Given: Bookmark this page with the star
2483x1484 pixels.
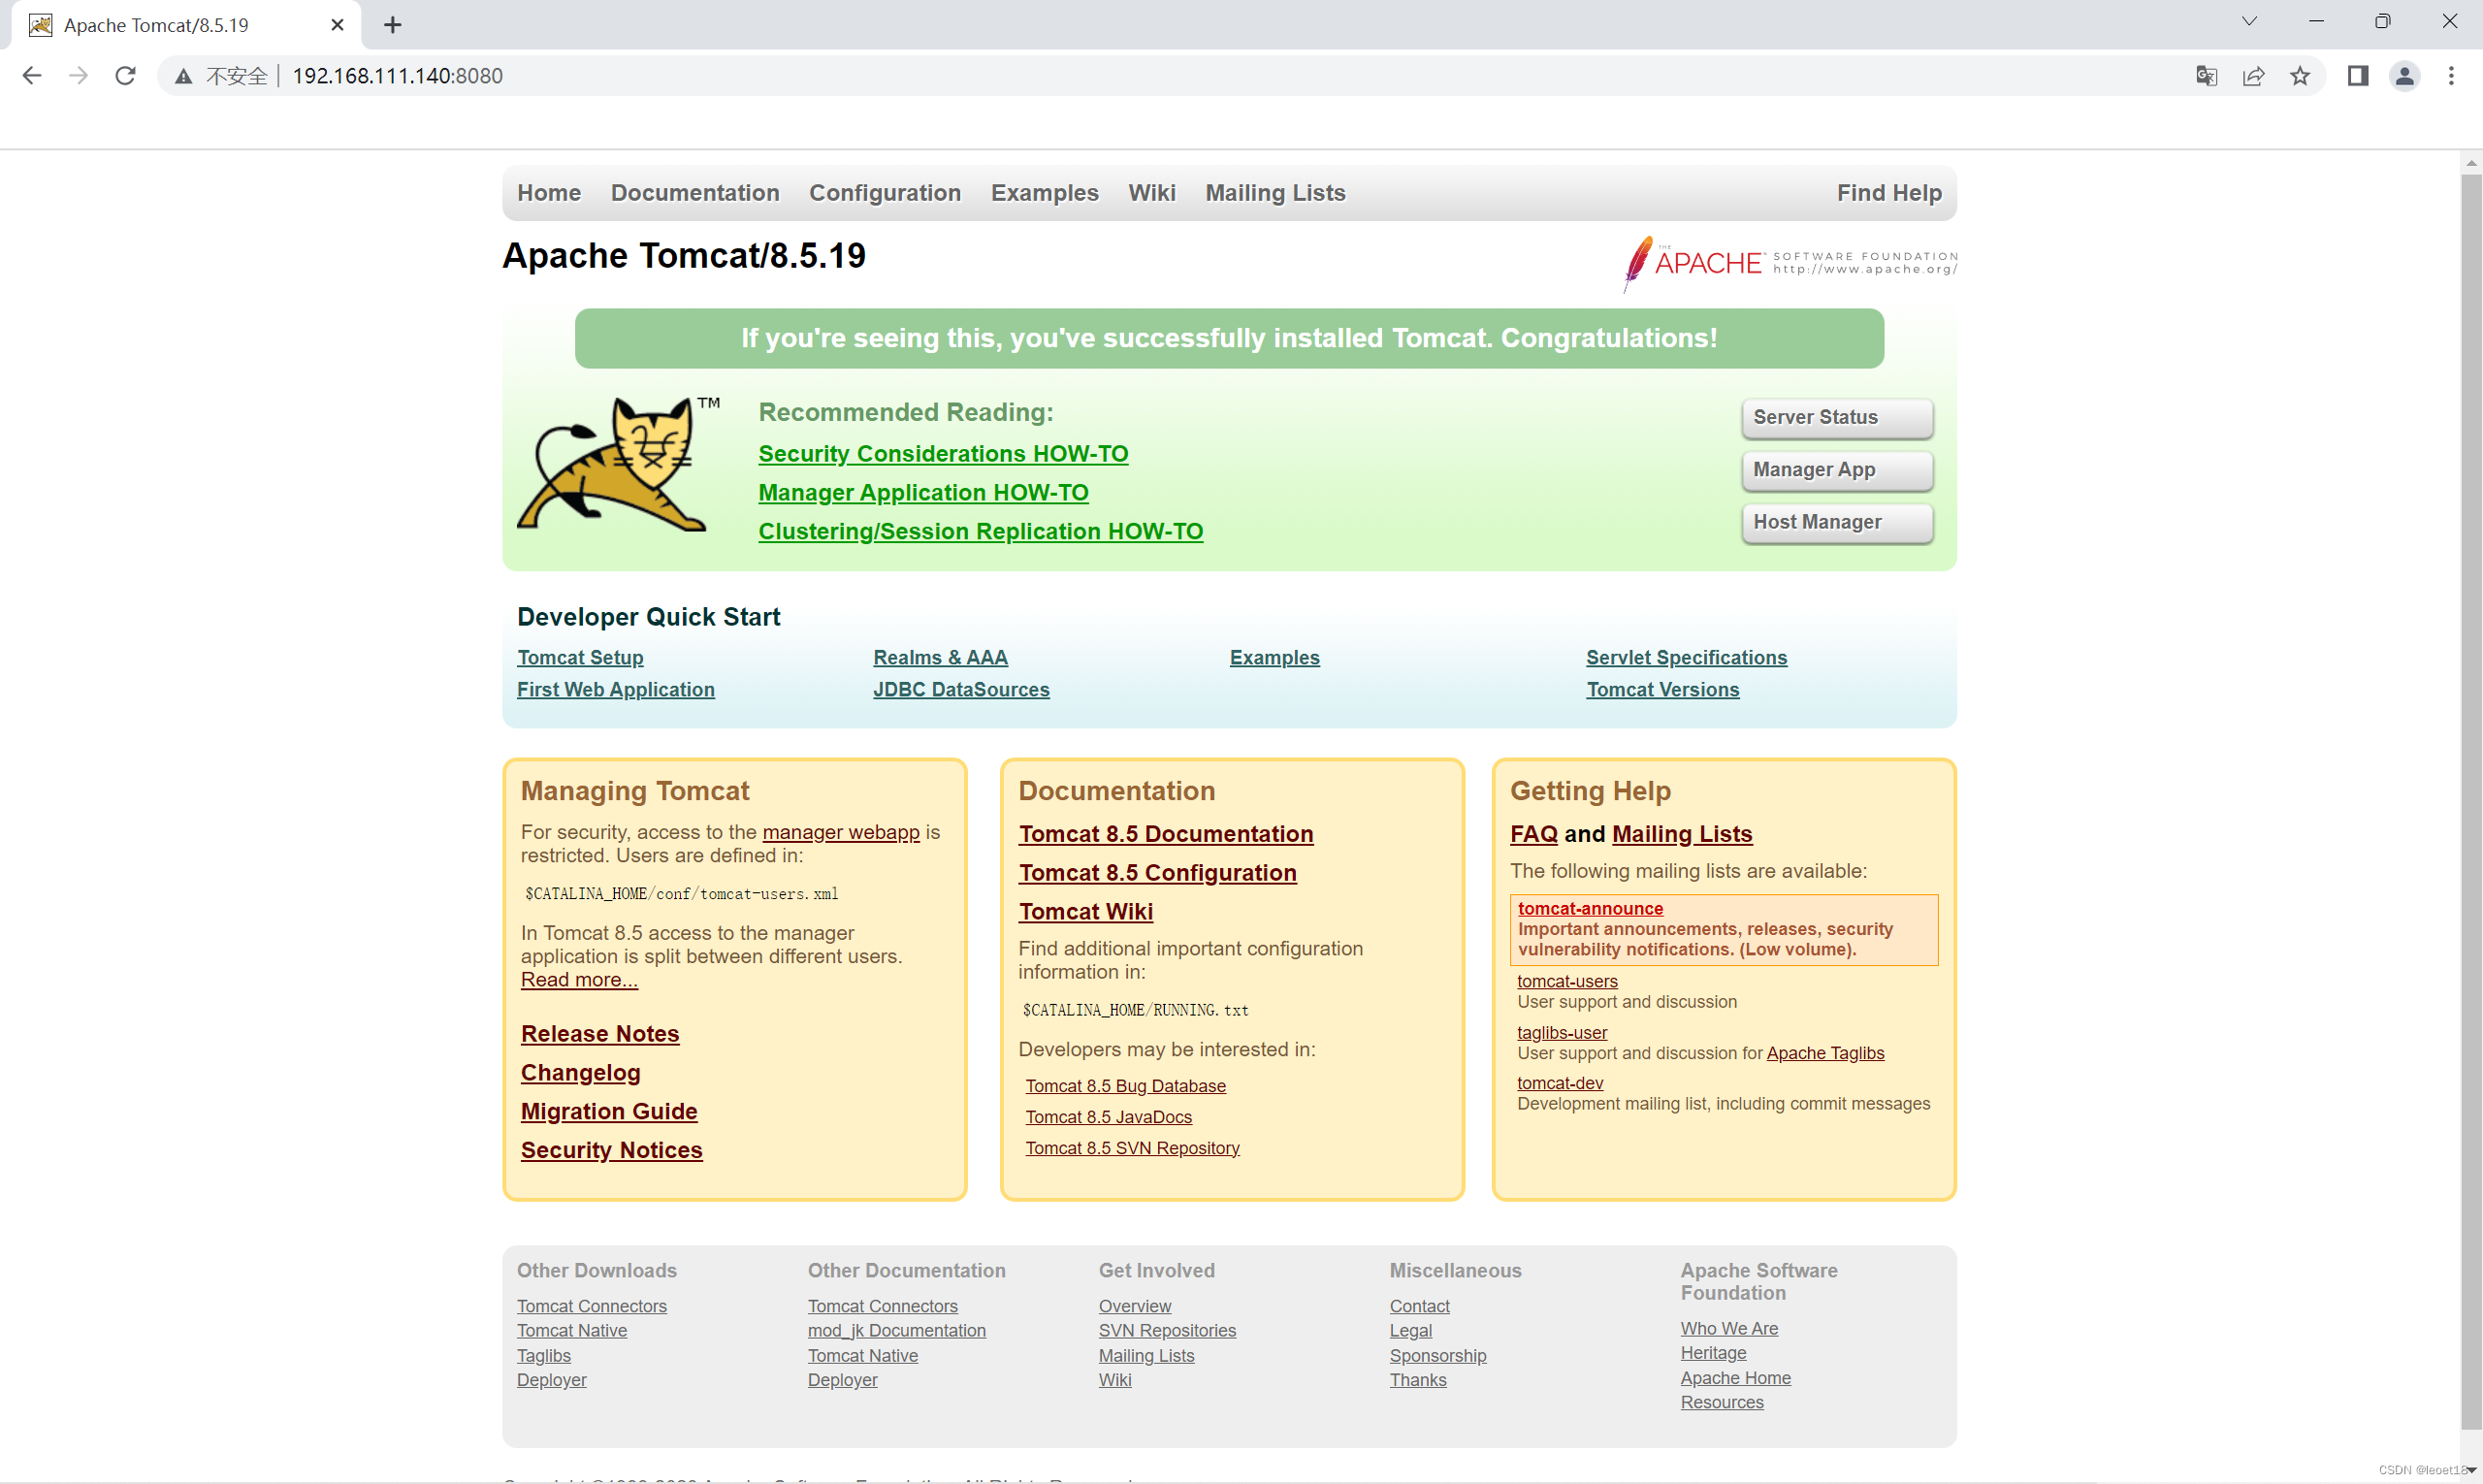Looking at the screenshot, I should click(2300, 76).
